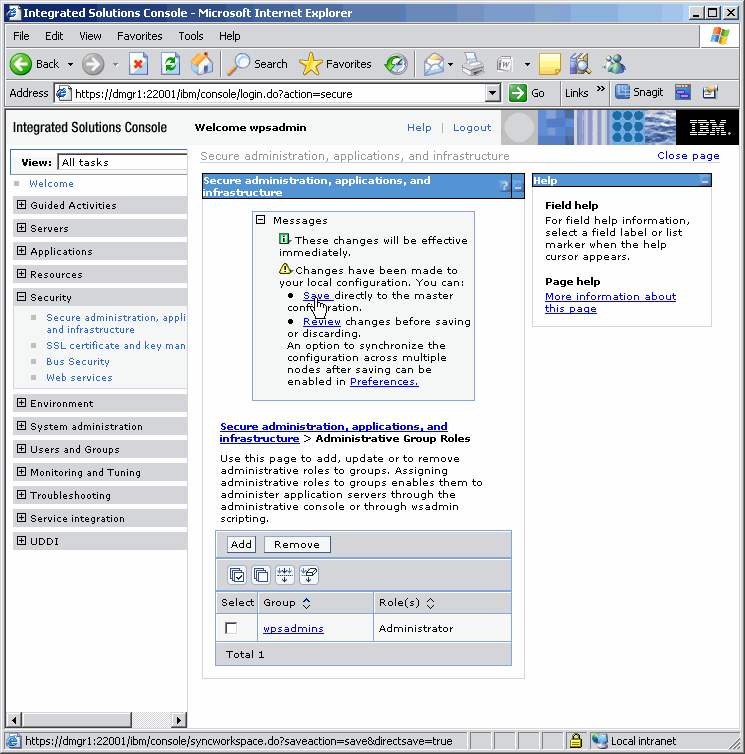Click the Select All table icon
Screen dimensions: 745x754
click(237, 574)
